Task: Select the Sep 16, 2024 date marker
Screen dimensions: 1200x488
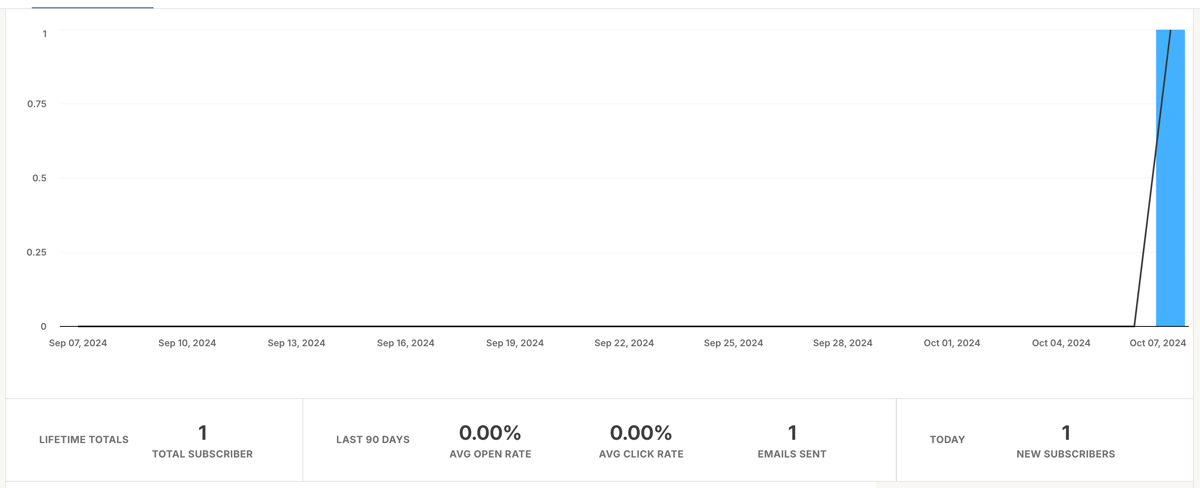Action: click(x=406, y=343)
